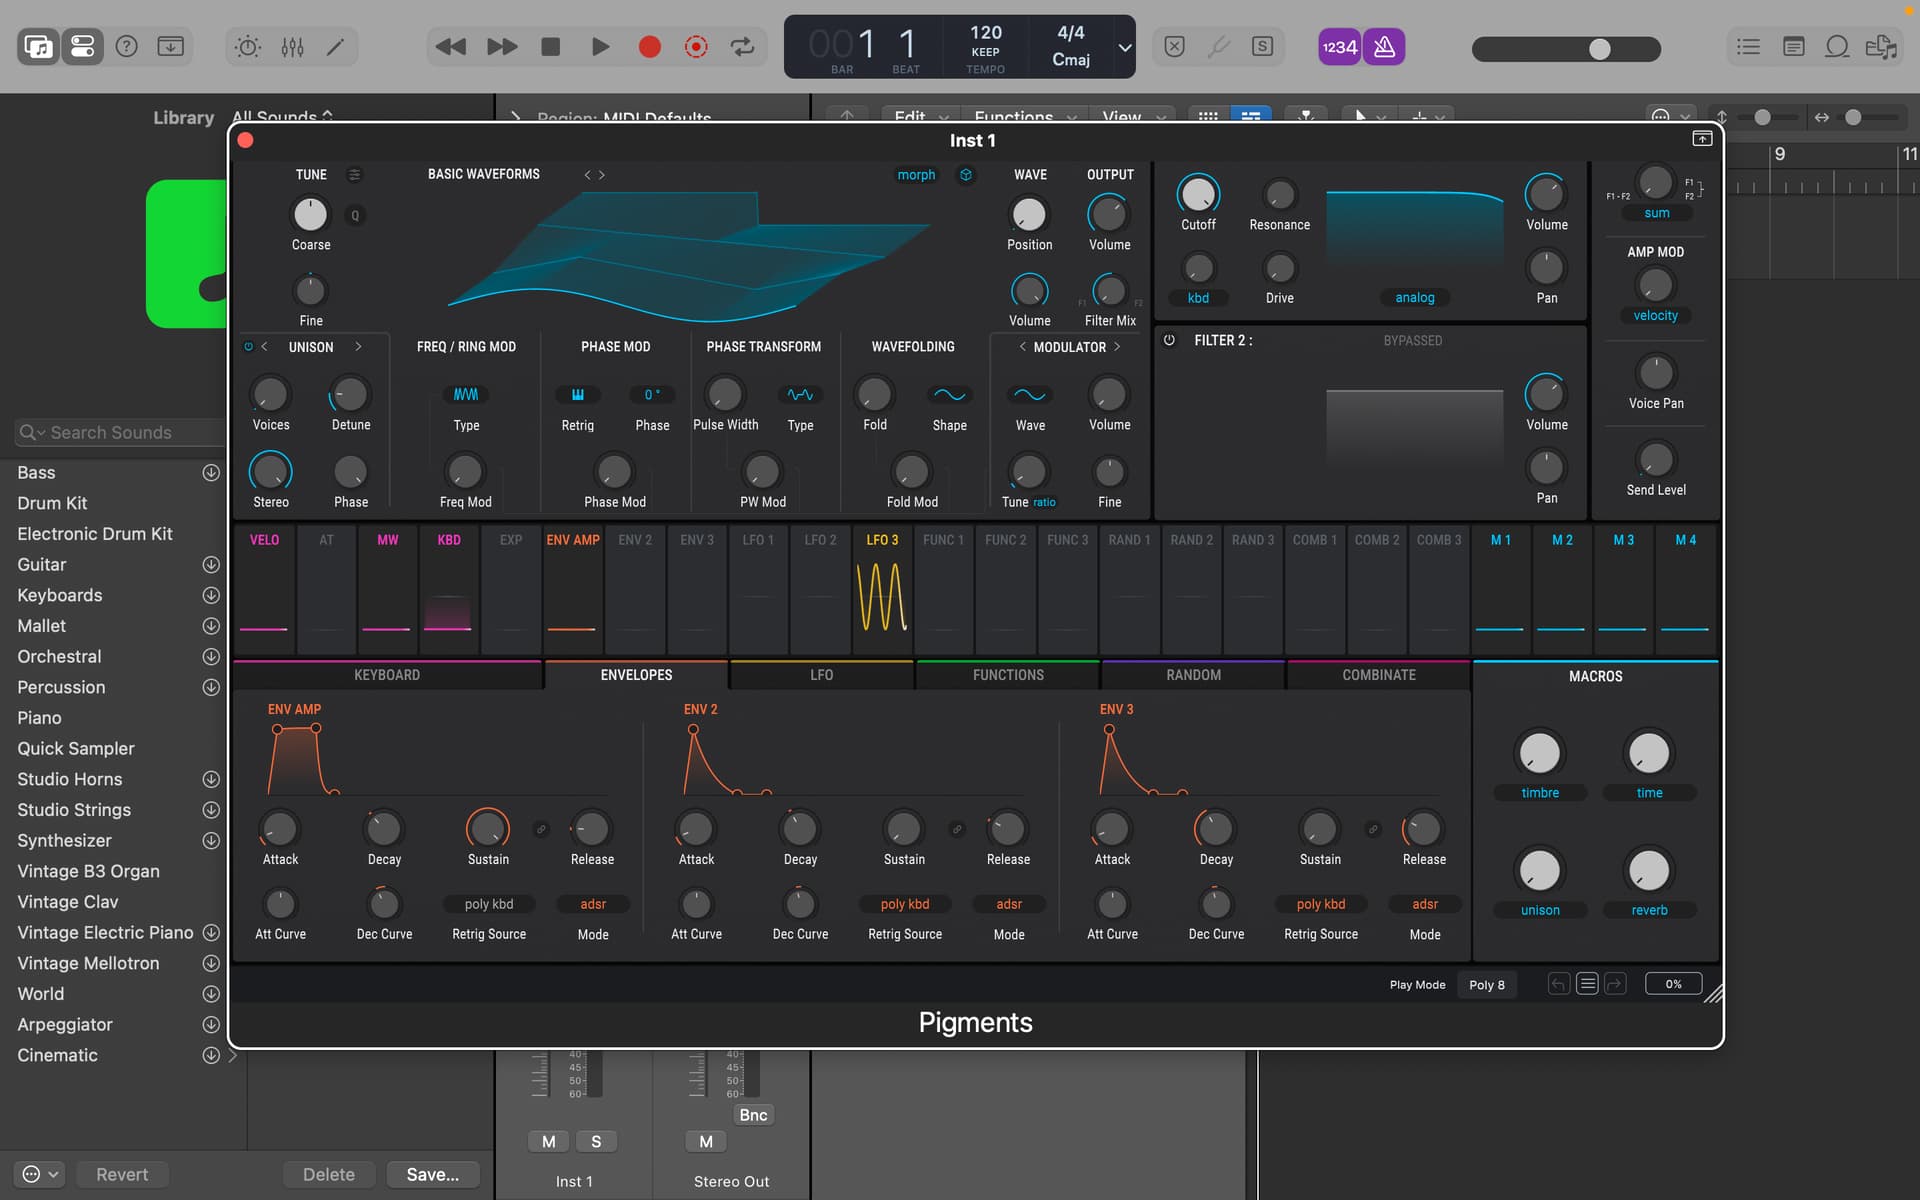Open the ENVELOPES tab
Image resolution: width=1920 pixels, height=1200 pixels.
click(636, 675)
